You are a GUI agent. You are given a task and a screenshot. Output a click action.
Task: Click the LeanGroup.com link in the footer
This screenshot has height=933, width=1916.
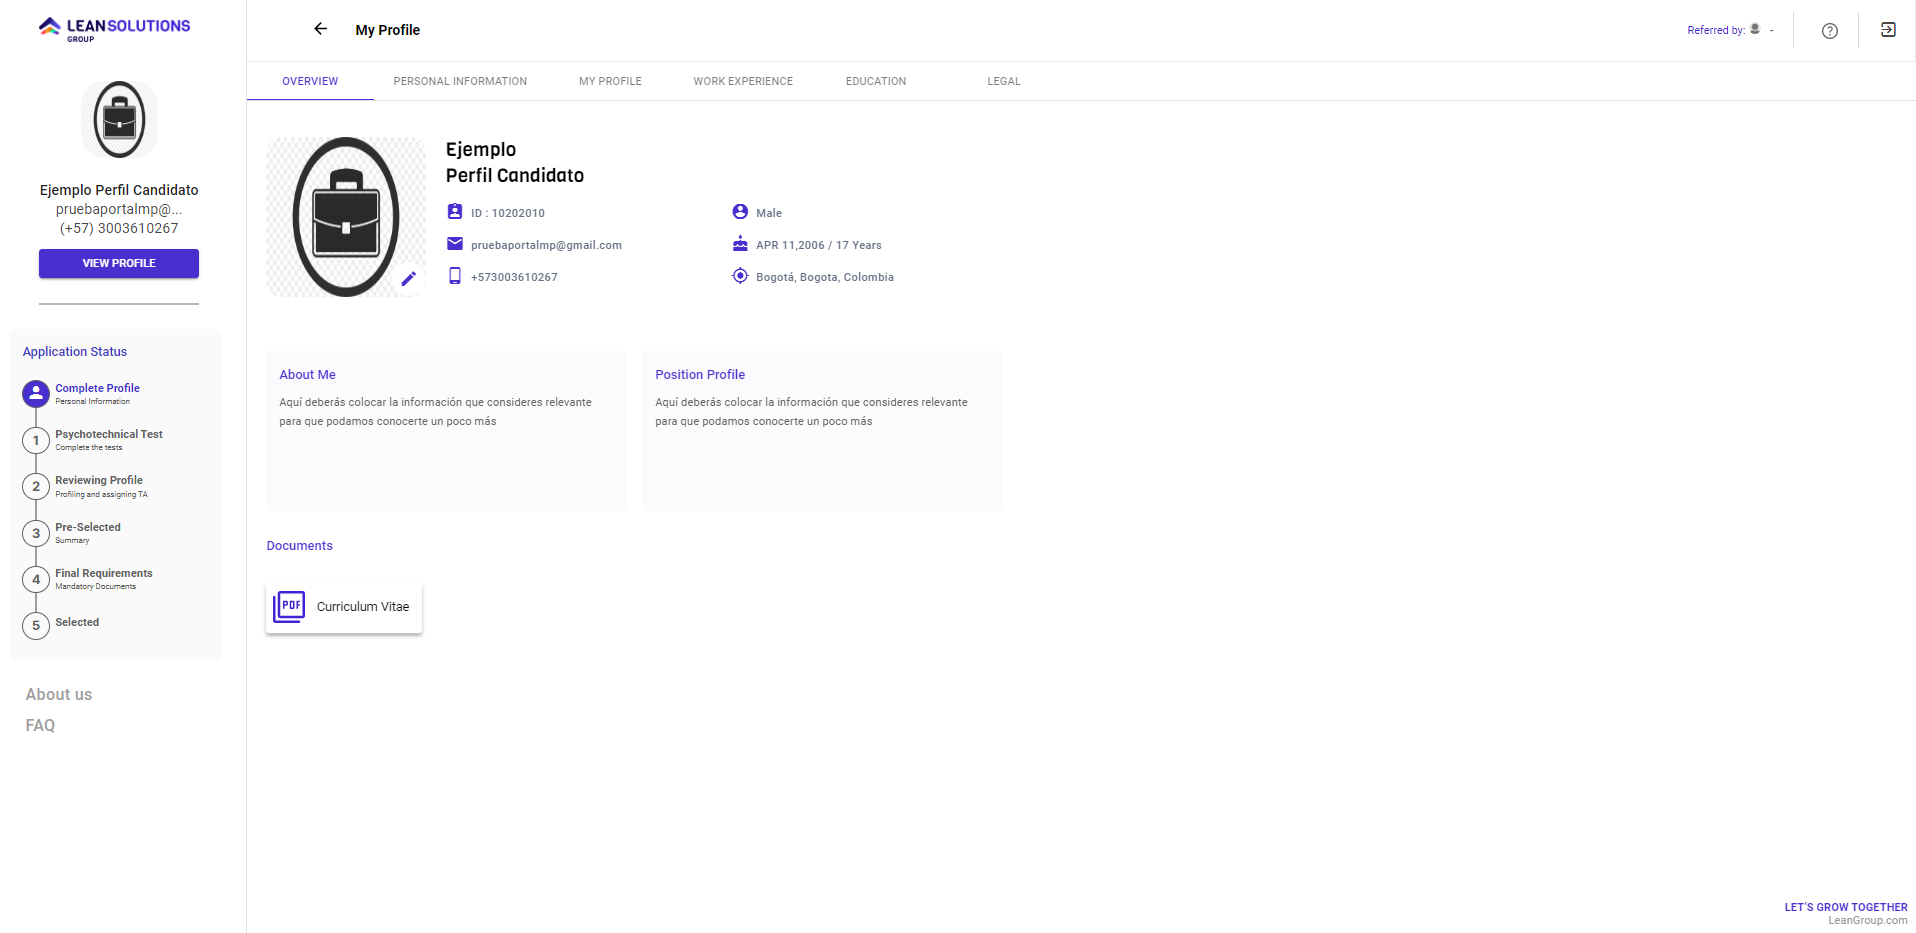pos(1868,920)
